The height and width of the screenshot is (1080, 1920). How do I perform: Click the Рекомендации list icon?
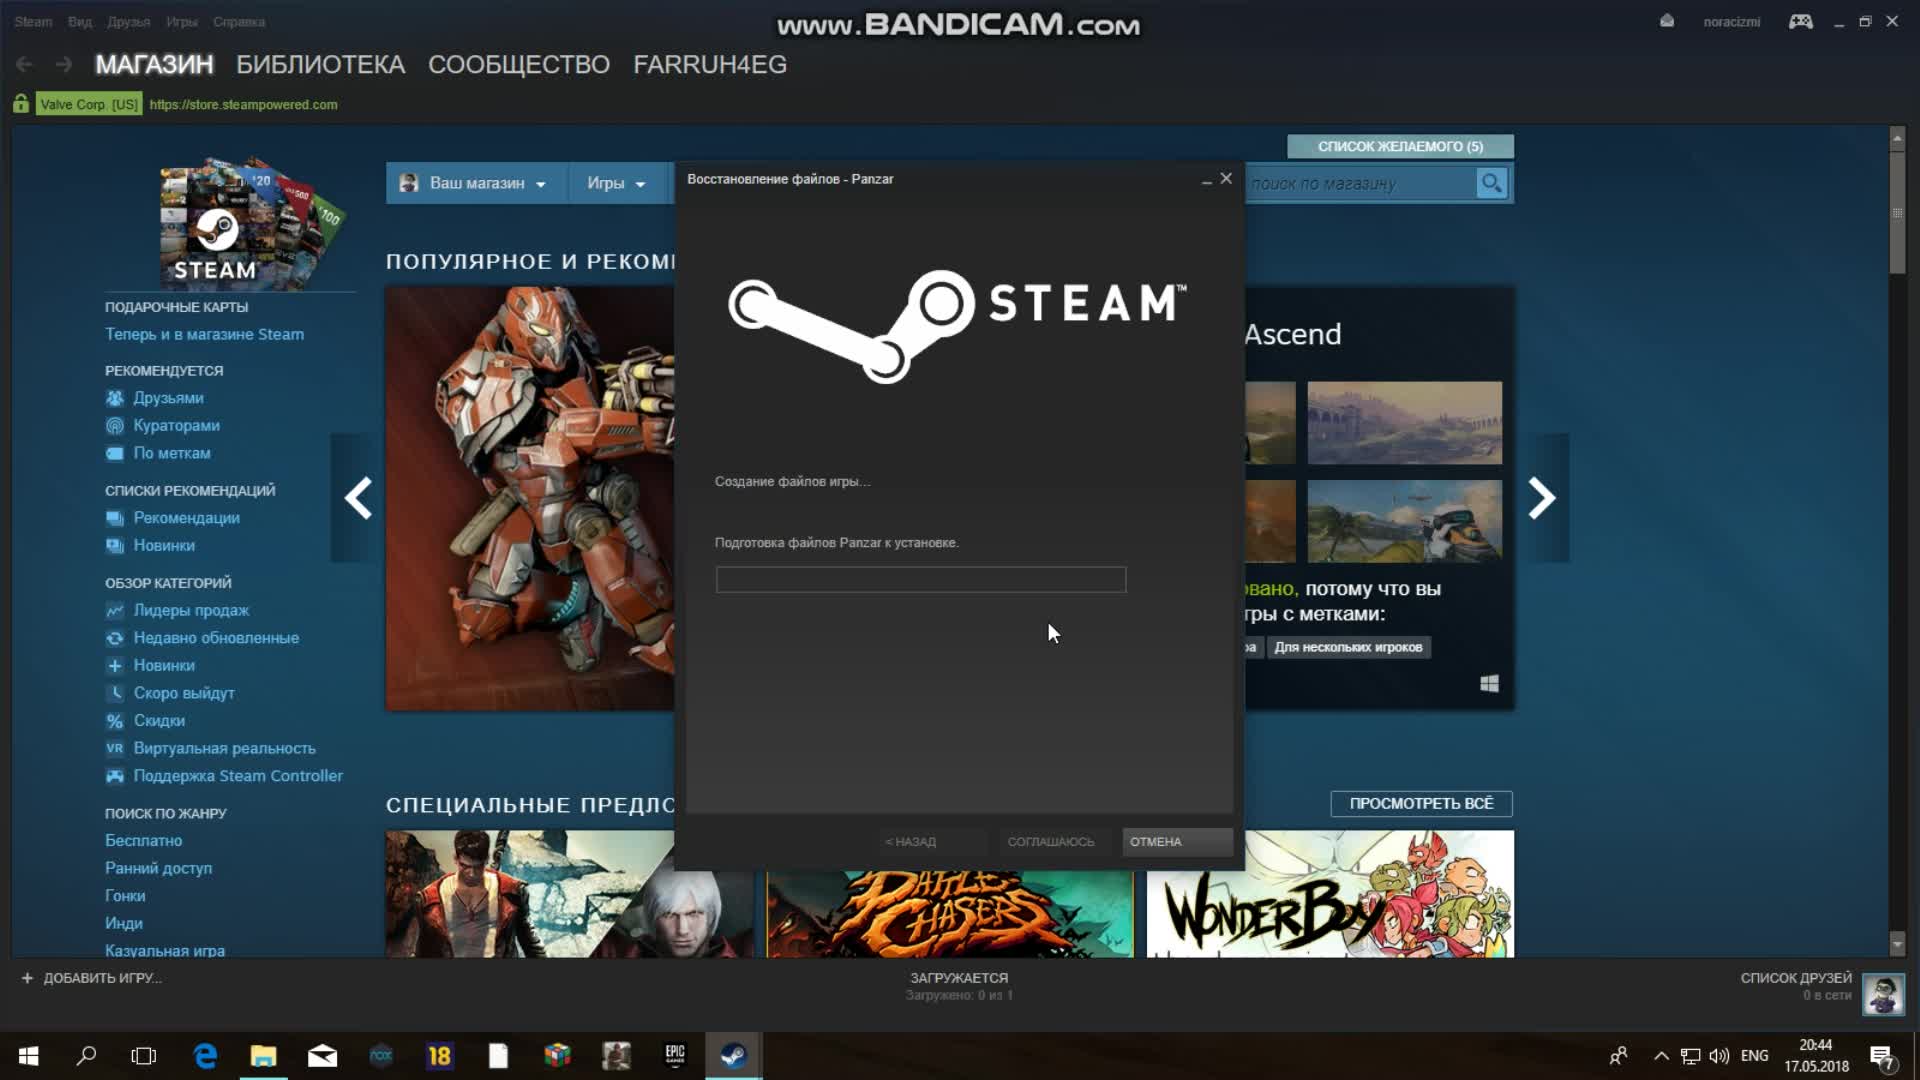pyautogui.click(x=115, y=518)
